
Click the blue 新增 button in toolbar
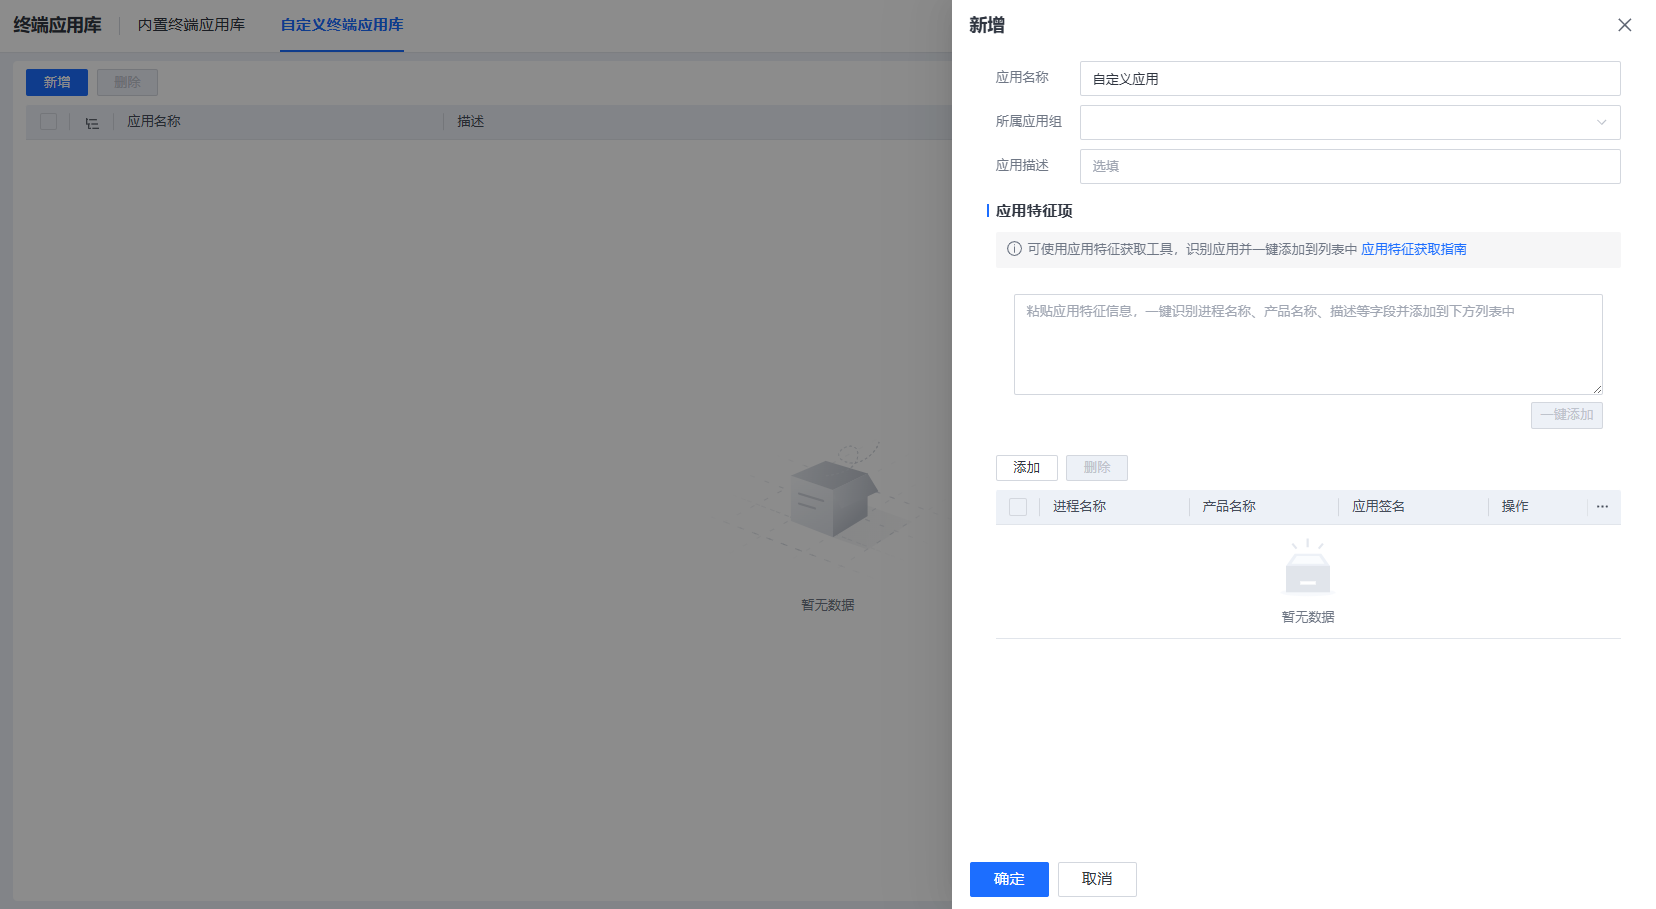point(57,82)
